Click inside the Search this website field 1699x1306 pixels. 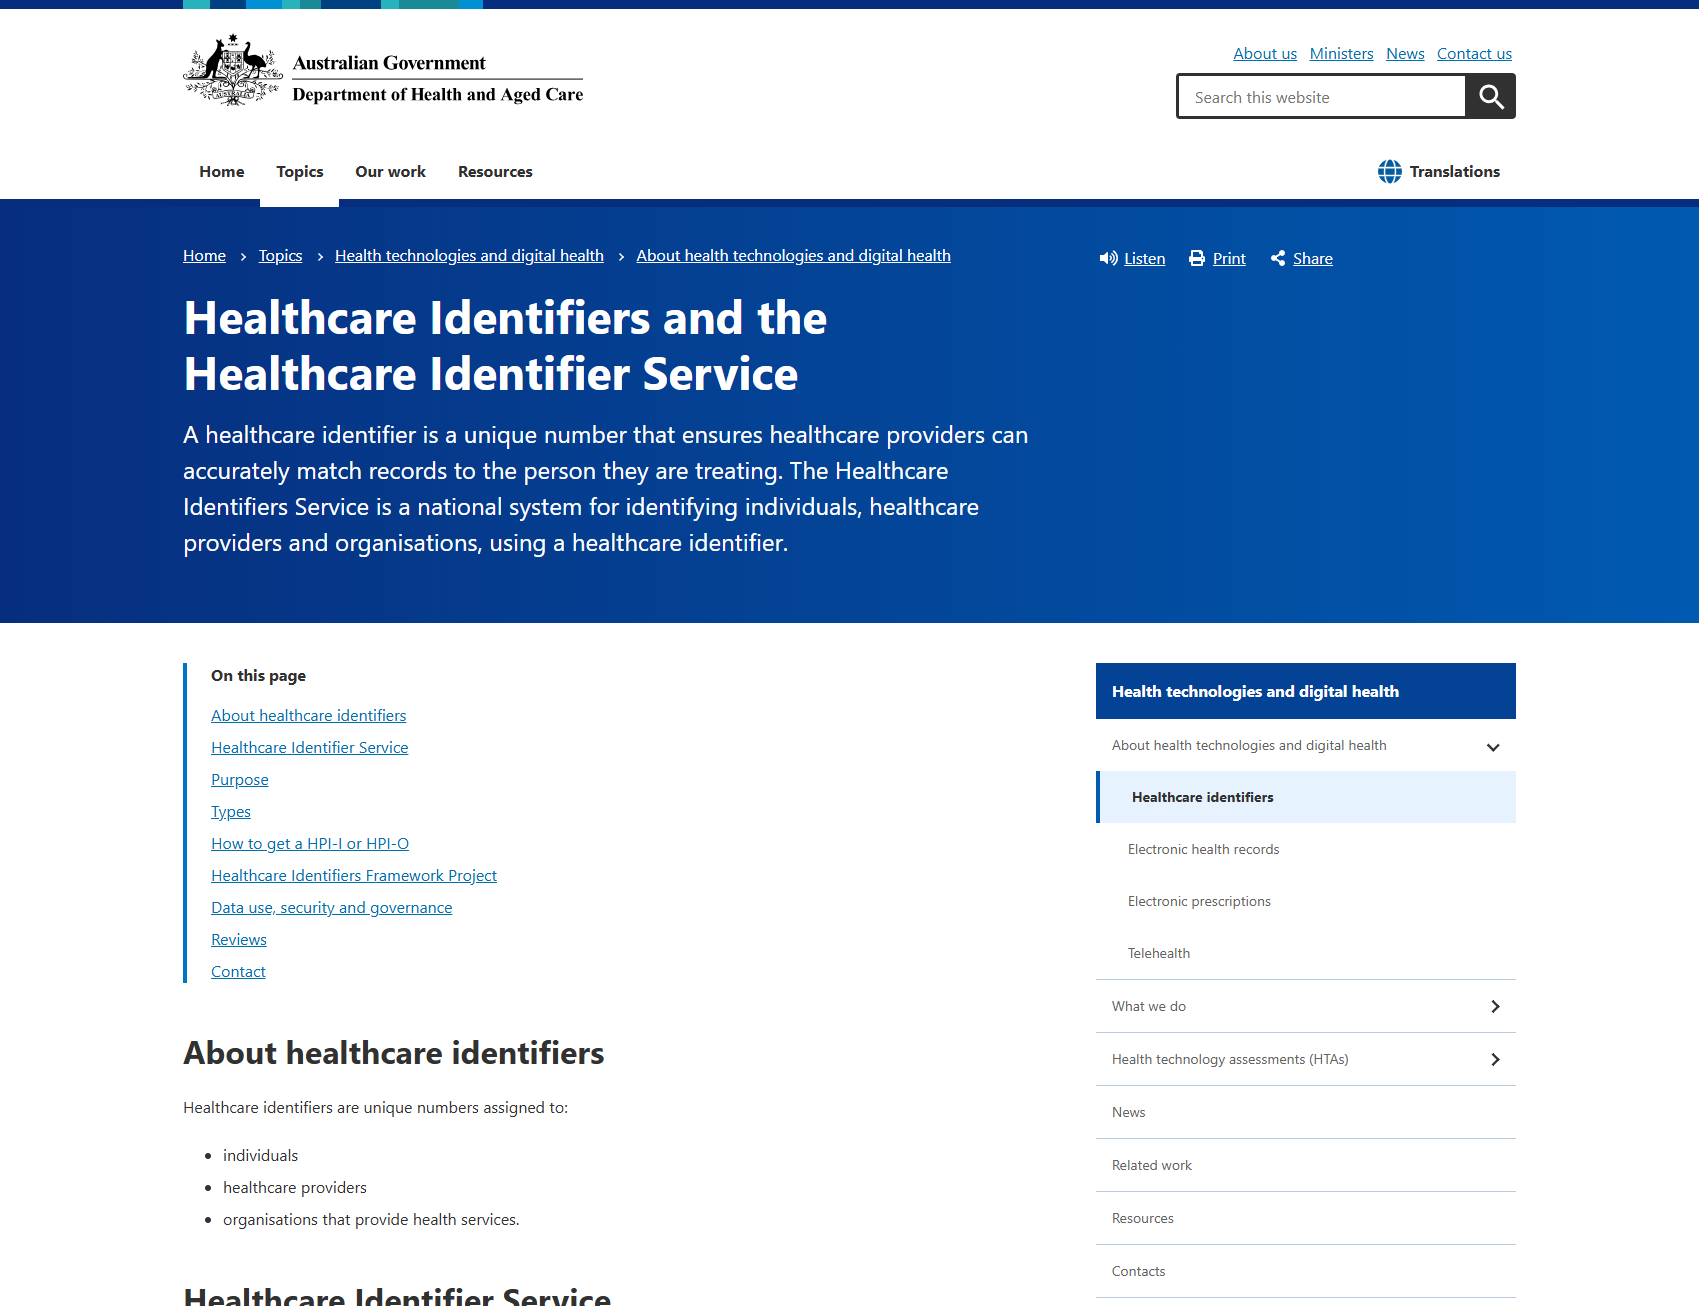(x=1320, y=96)
